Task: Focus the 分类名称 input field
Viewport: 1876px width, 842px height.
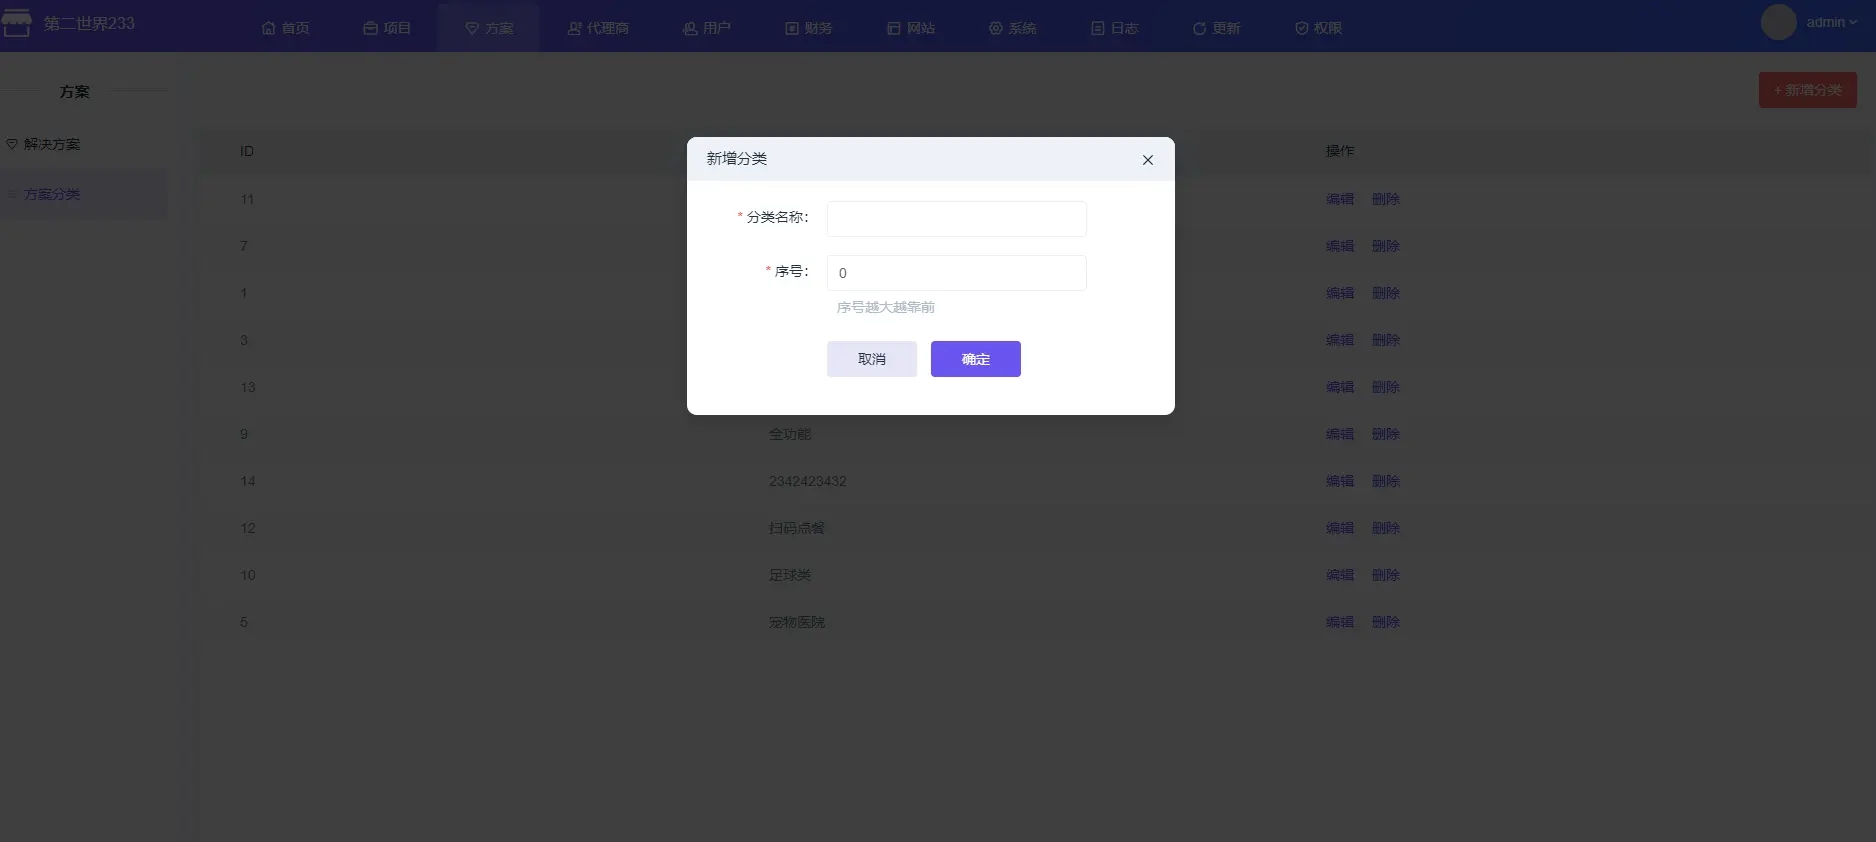Action: [956, 219]
